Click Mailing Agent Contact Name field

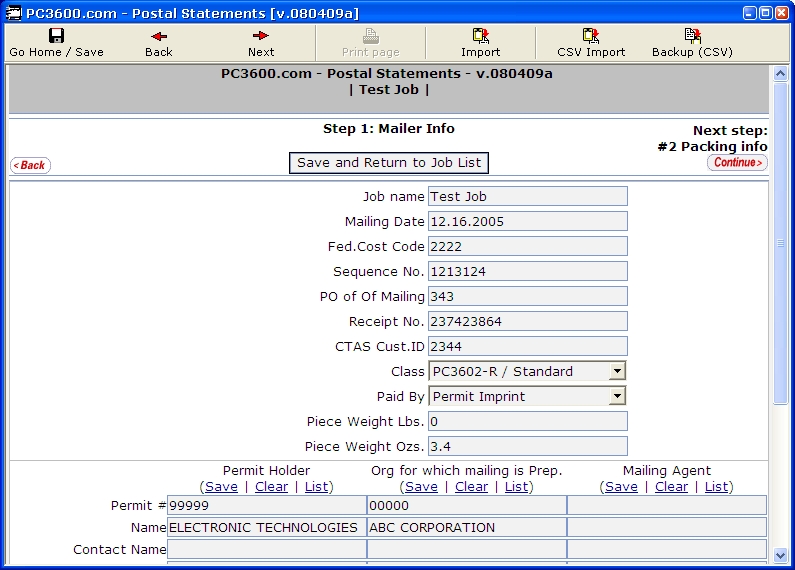(667, 549)
